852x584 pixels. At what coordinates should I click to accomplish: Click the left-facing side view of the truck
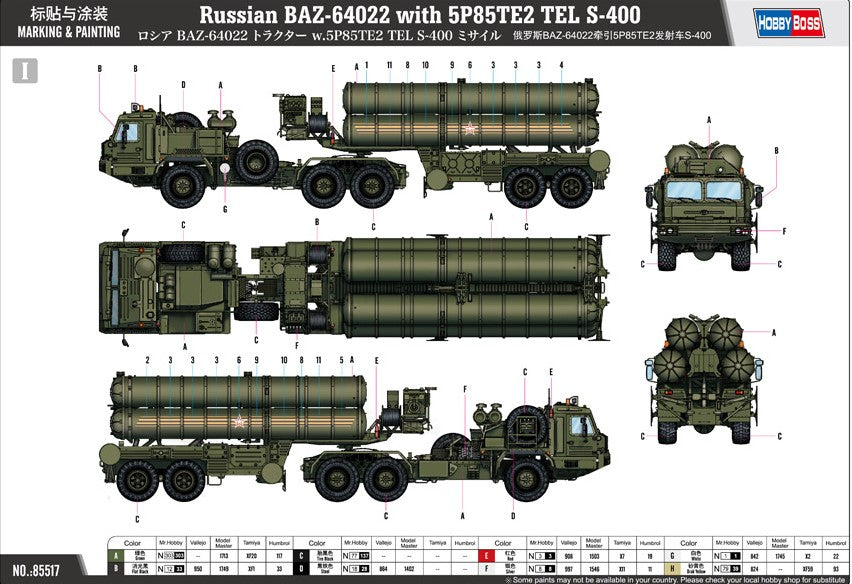pyautogui.click(x=354, y=142)
